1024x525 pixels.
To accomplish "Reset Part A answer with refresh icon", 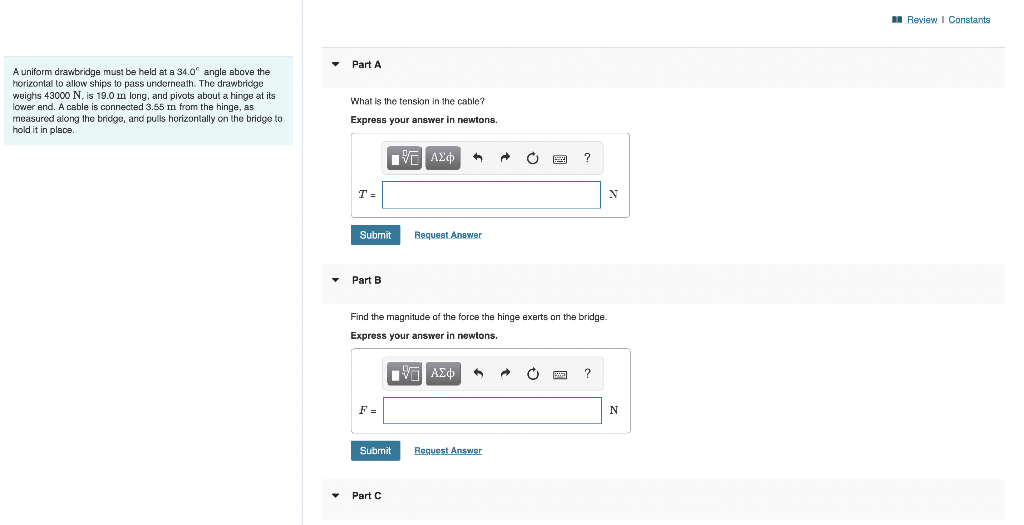I will [x=532, y=158].
